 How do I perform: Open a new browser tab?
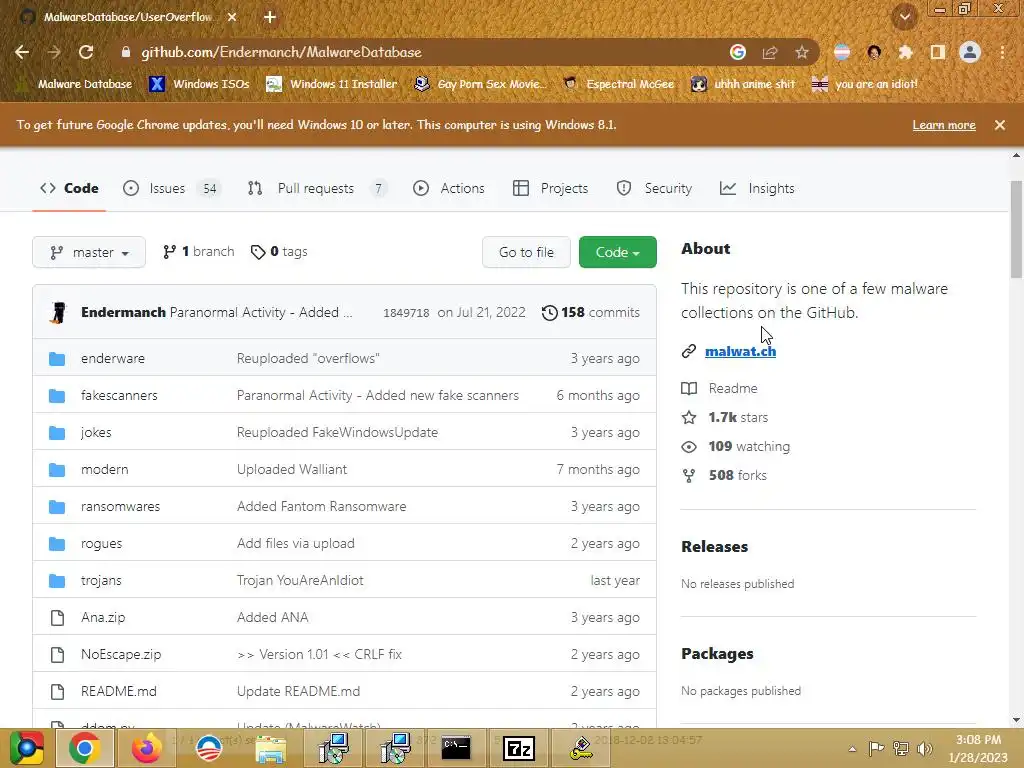point(270,17)
